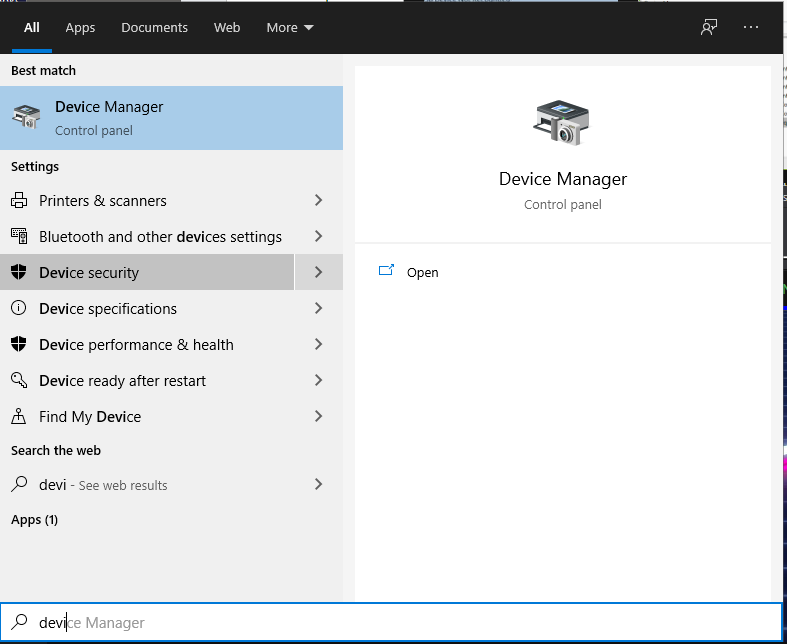Click the Printers & scanners printer icon
Viewport: 787px width, 644px height.
19,200
